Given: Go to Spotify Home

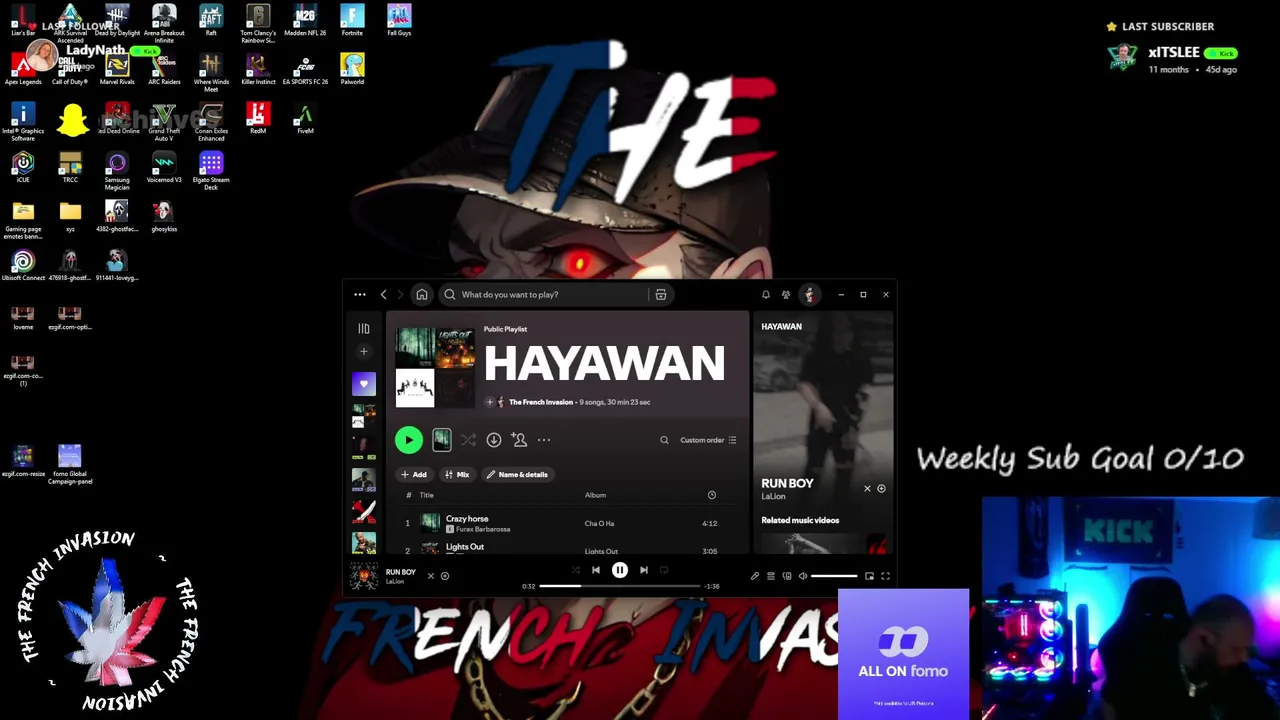Looking at the screenshot, I should [422, 295].
